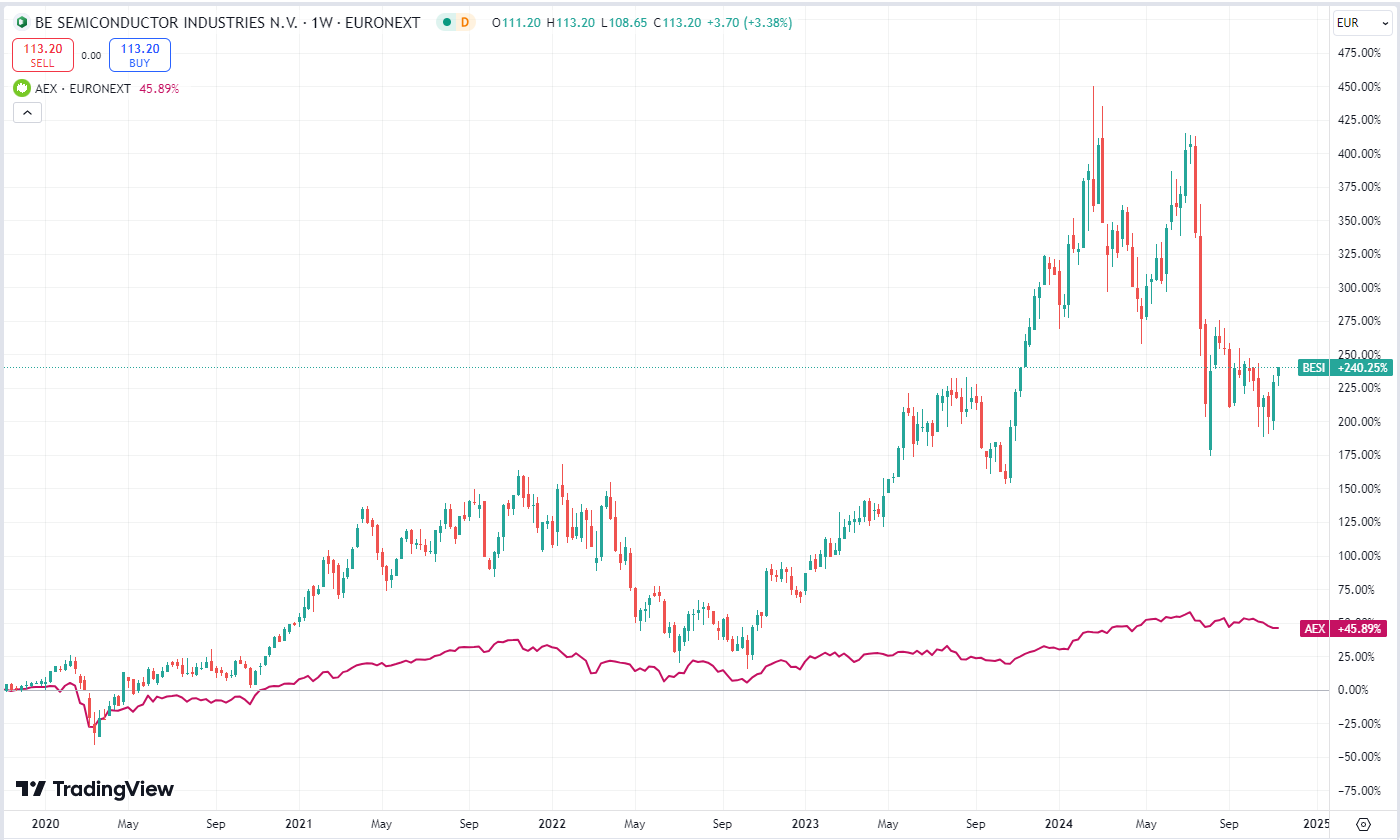Click the high value H113.20
The width and height of the screenshot is (1400, 840).
(x=572, y=22)
